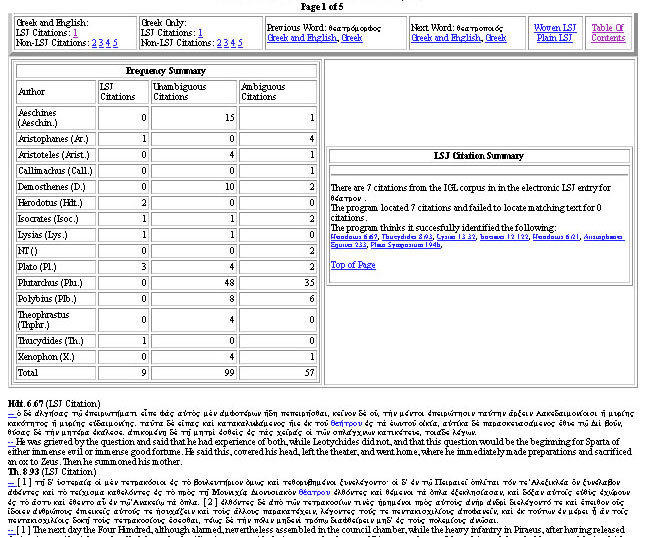This screenshot has height=537, width=646.
Task: Select the 'Aristoteles (Arist.)' author cell
Action: [x=56, y=155]
